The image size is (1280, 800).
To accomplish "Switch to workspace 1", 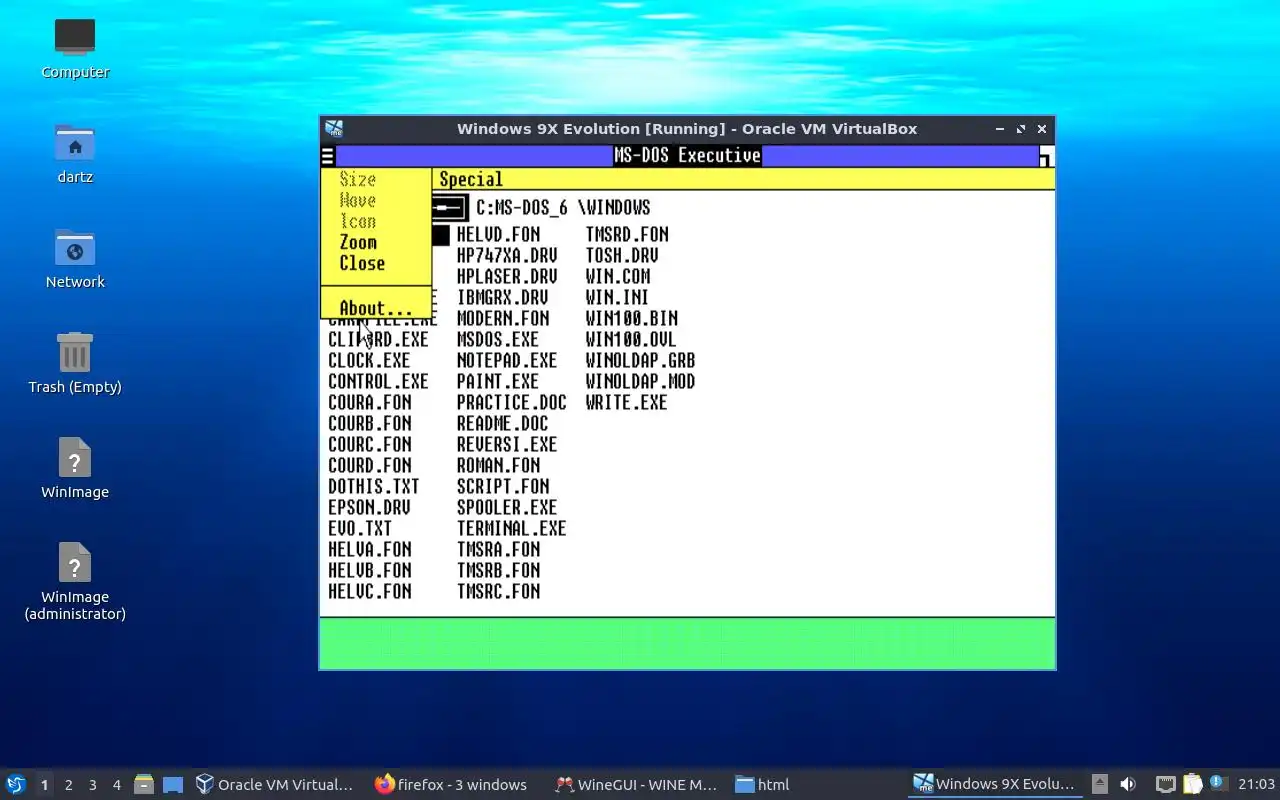I will [x=44, y=785].
